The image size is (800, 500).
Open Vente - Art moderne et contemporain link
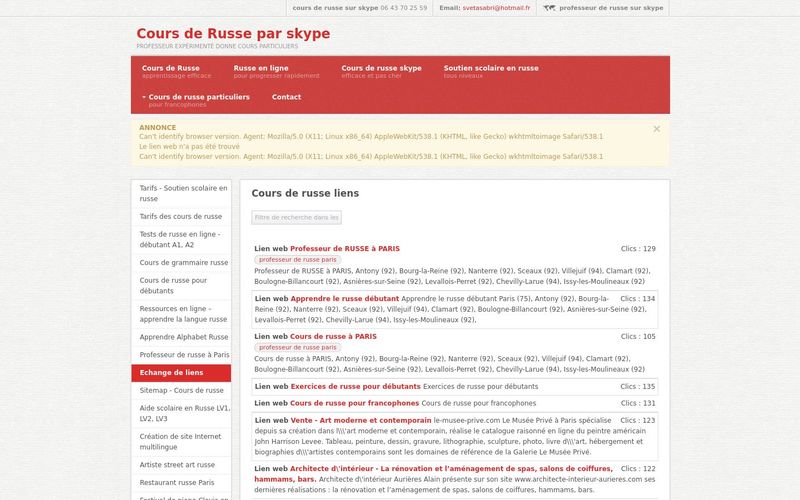click(361, 420)
